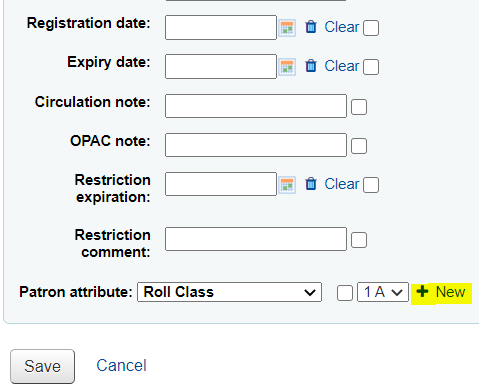Tick the Restriction comment checkbox
This screenshot has height=392, width=479.
359,240
